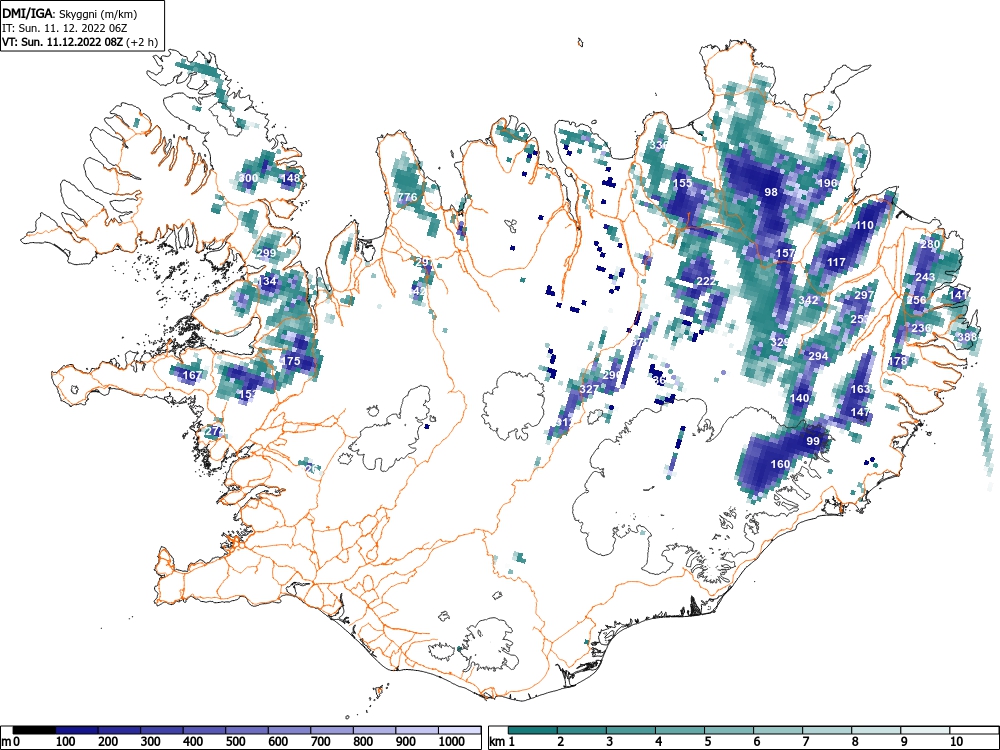The image size is (1000, 750).
Task: Click the map value '178'
Action: pyautogui.click(x=897, y=361)
